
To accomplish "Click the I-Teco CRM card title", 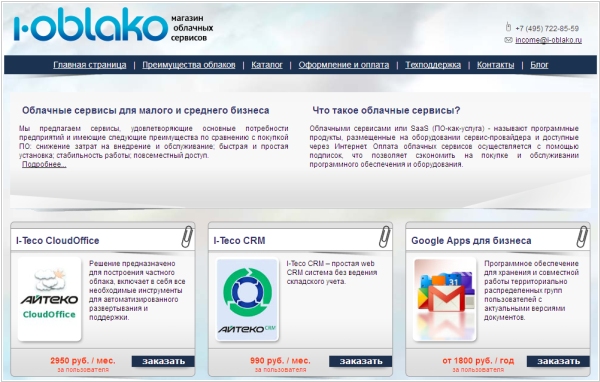I will (x=239, y=240).
